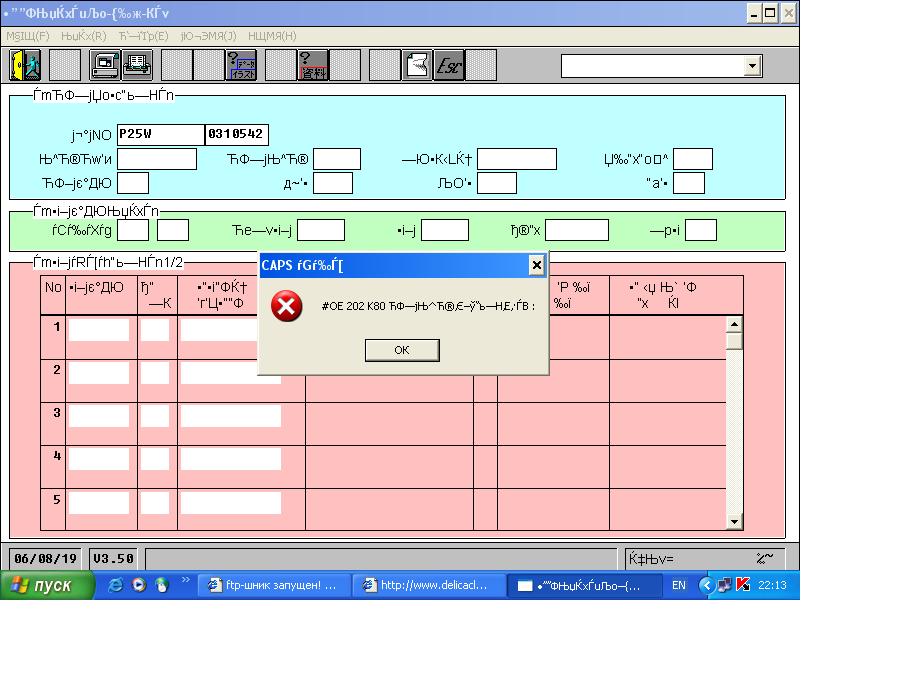Click the widest white input box in table row 3
This screenshot has height=682, width=909.
pyautogui.click(x=231, y=416)
